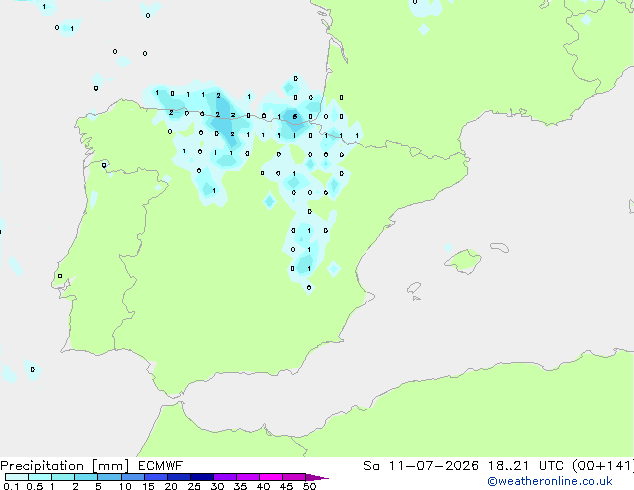This screenshot has height=490, width=634.
Task: Click the Mallorca island on the map
Action: (x=464, y=261)
